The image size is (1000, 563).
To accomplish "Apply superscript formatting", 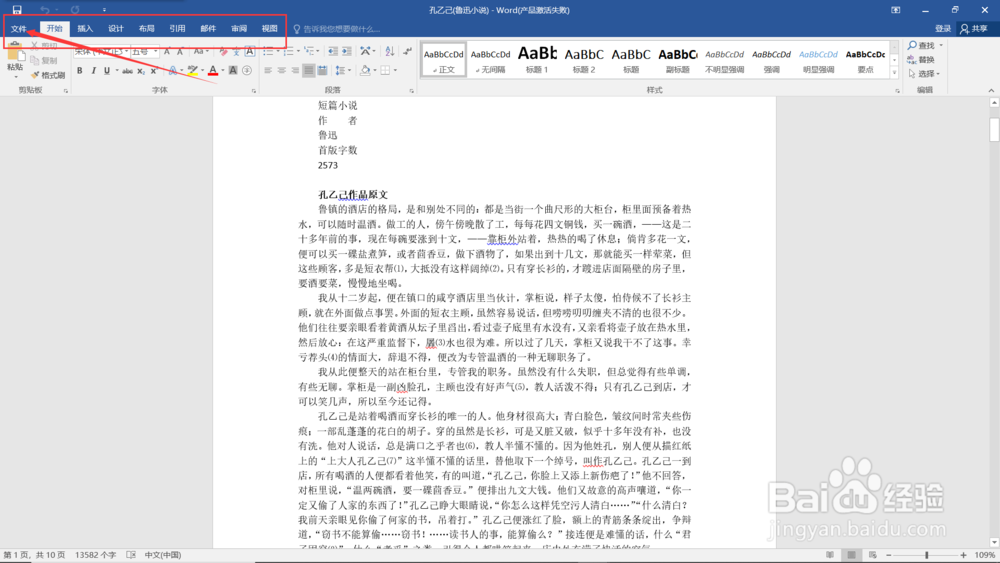I will click(154, 71).
